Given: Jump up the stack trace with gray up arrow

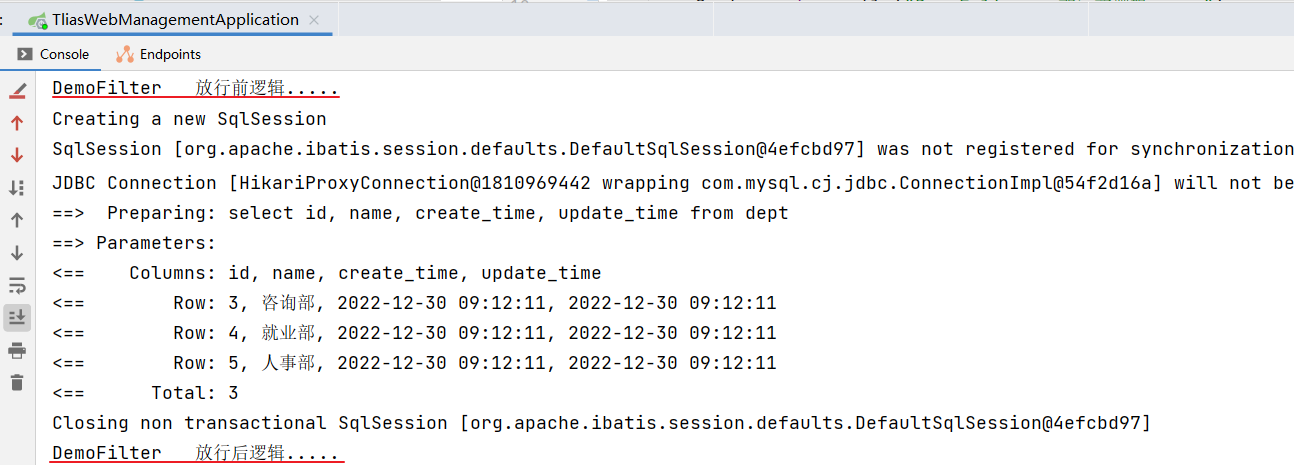Looking at the screenshot, I should (17, 220).
